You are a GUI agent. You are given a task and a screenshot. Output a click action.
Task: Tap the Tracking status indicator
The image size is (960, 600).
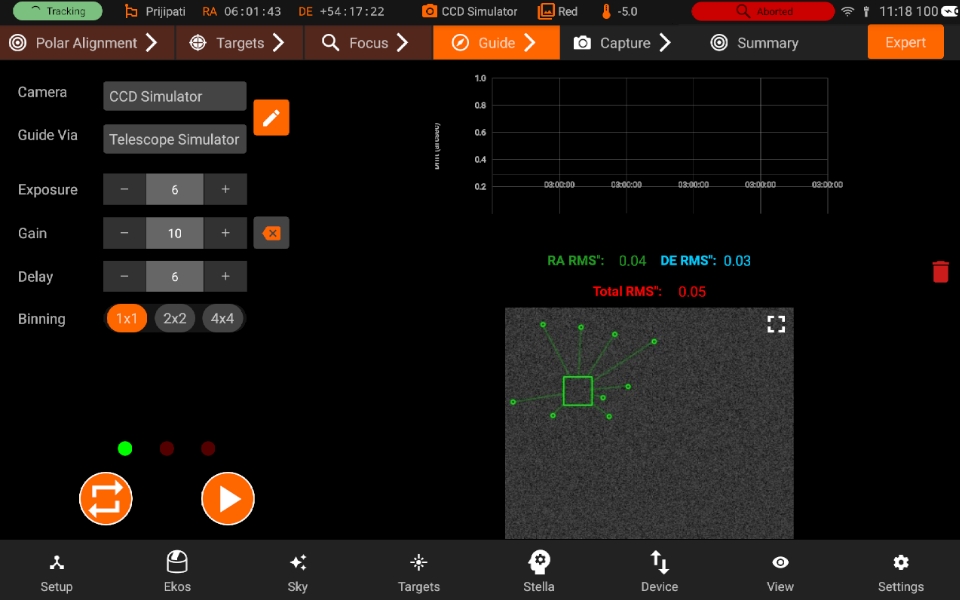58,11
